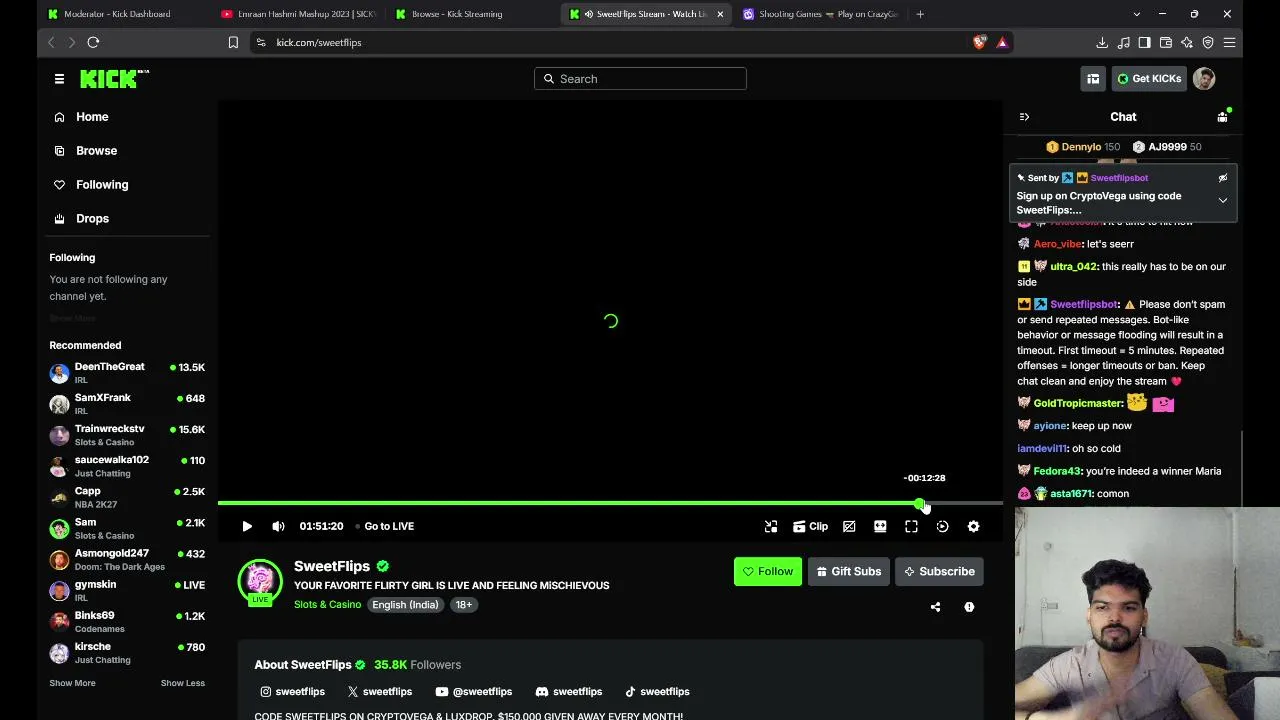The width and height of the screenshot is (1280, 720).
Task: Bookmark this page
Action: pos(233,42)
